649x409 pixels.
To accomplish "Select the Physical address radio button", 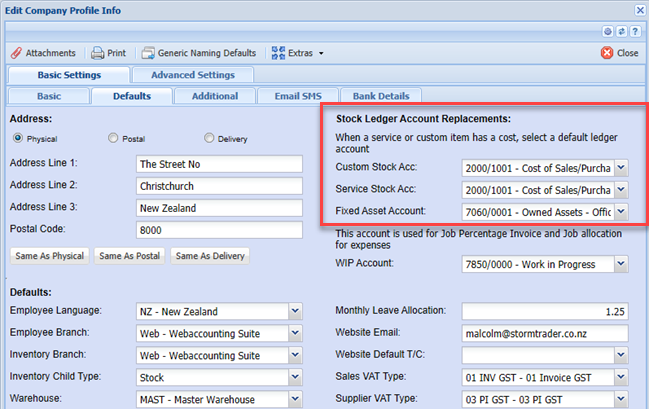I will [17, 139].
